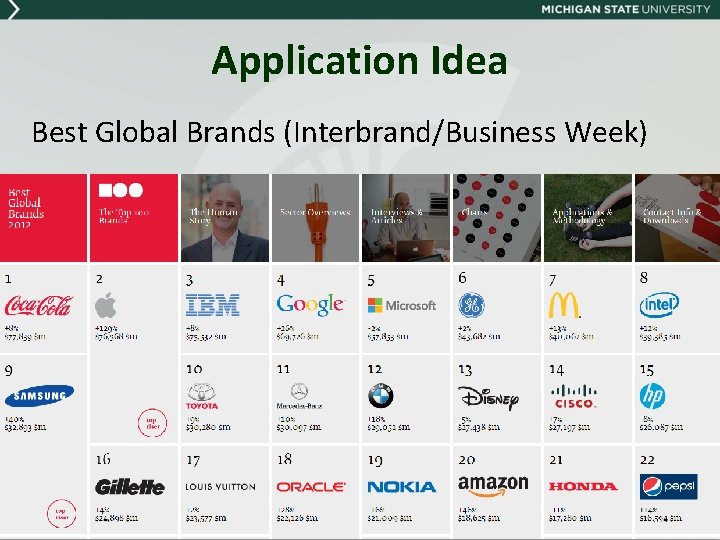
Task: Select the Louis Vuitton logo tile
Action: pyautogui.click(x=220, y=487)
